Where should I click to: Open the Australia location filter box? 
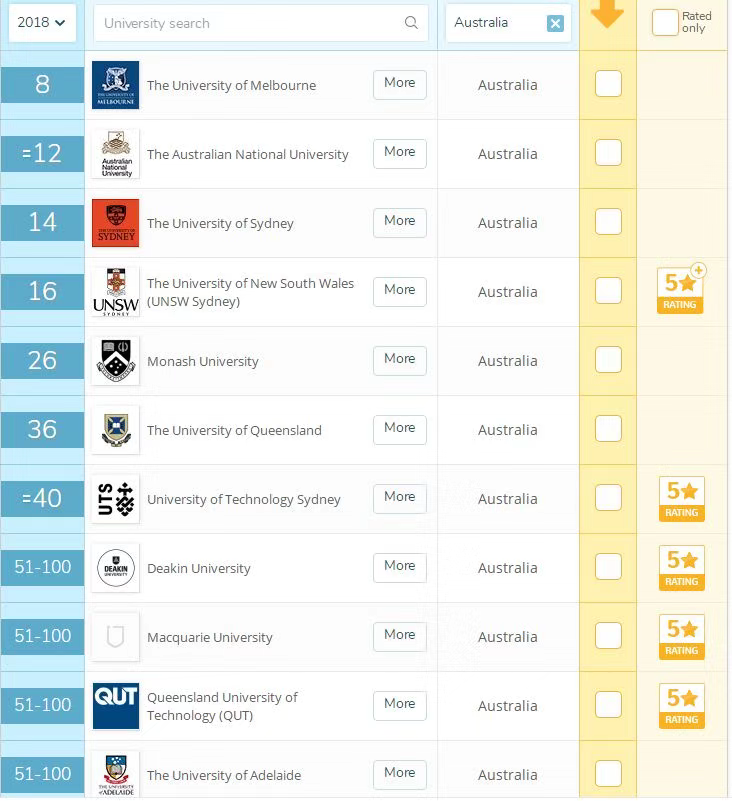point(495,23)
